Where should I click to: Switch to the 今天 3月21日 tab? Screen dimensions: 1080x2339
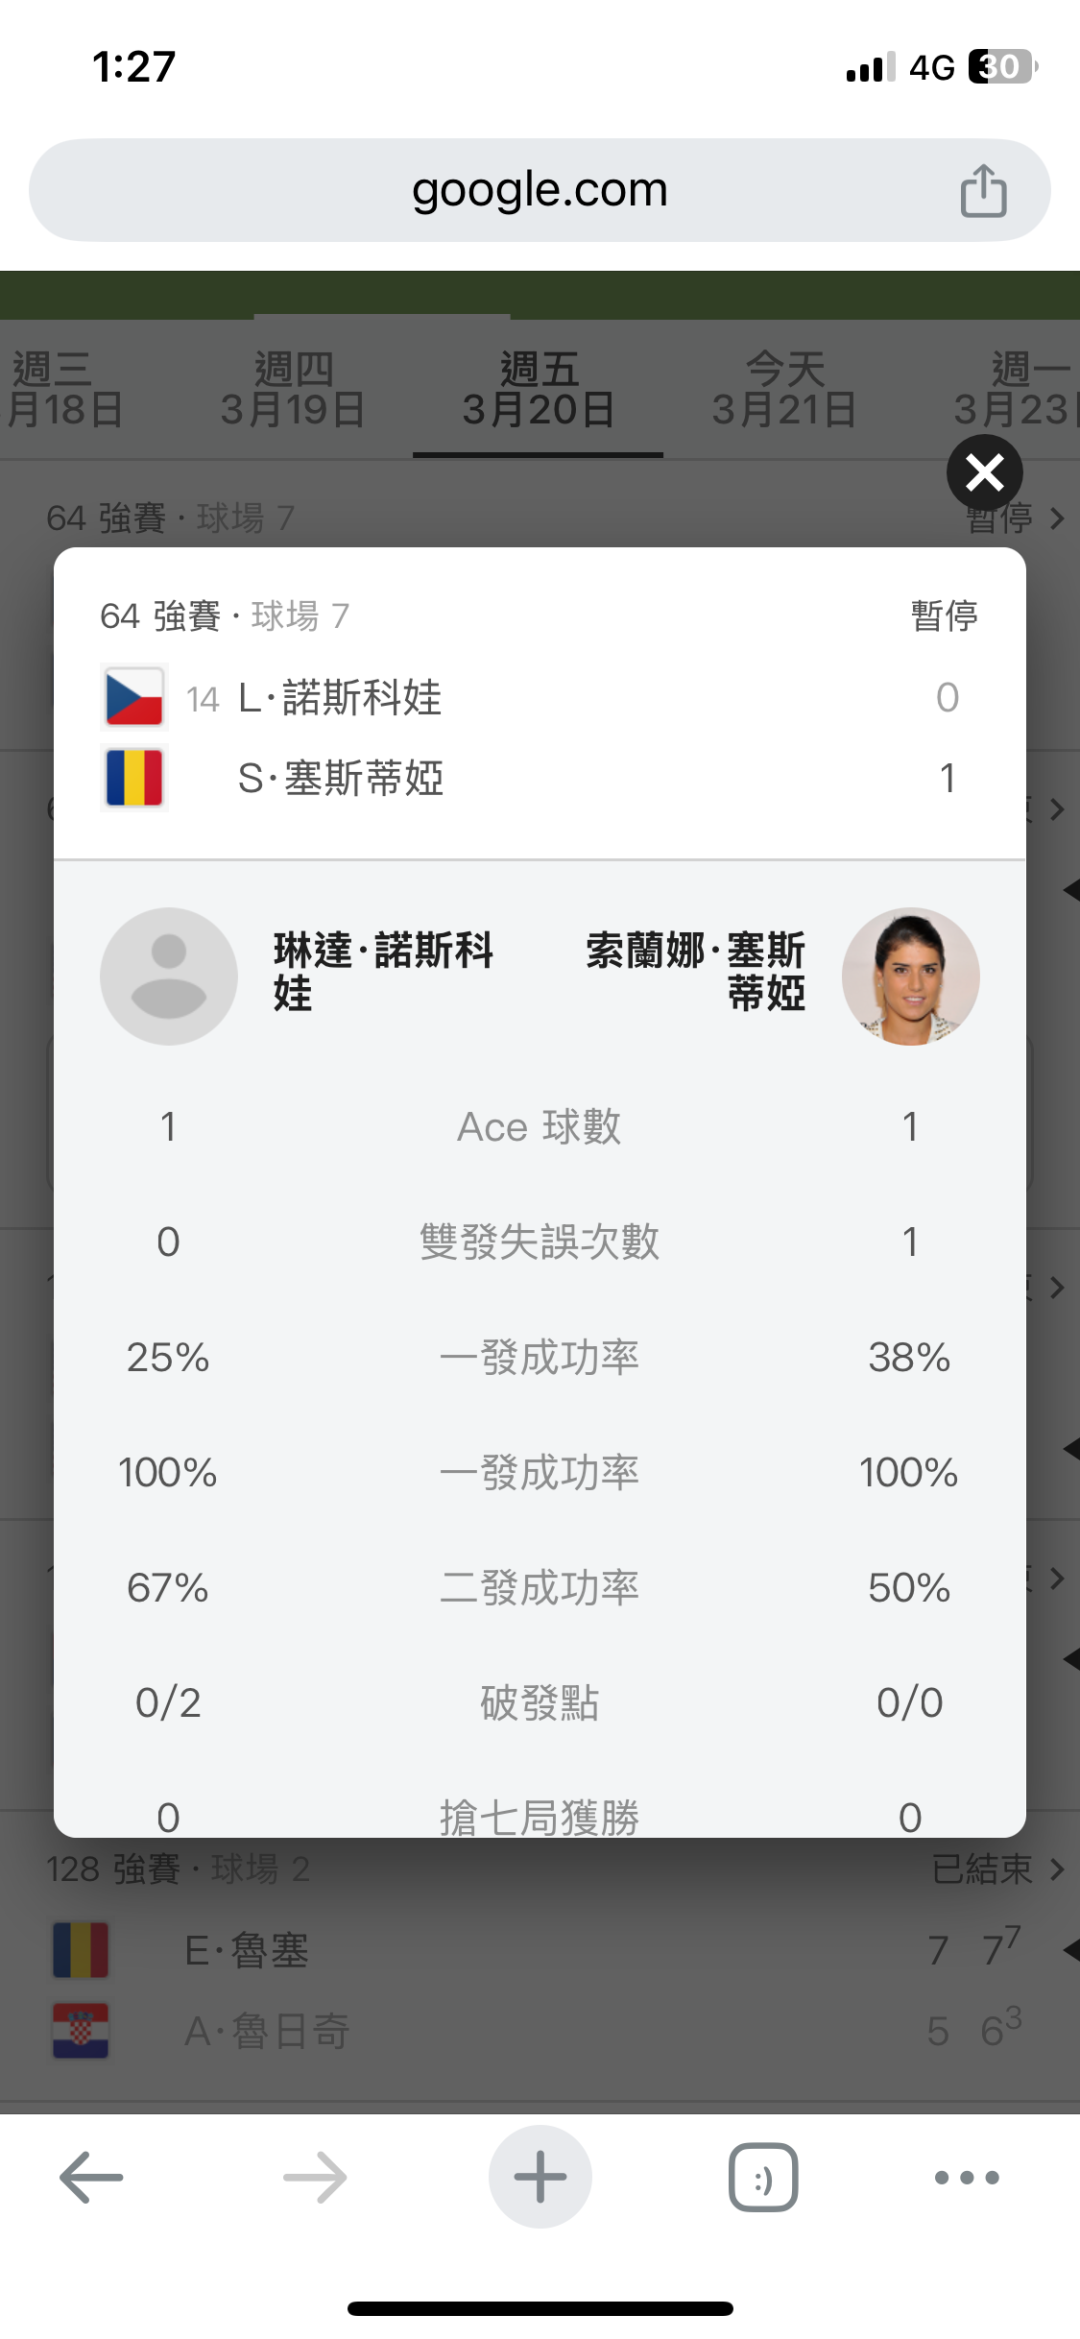point(785,390)
